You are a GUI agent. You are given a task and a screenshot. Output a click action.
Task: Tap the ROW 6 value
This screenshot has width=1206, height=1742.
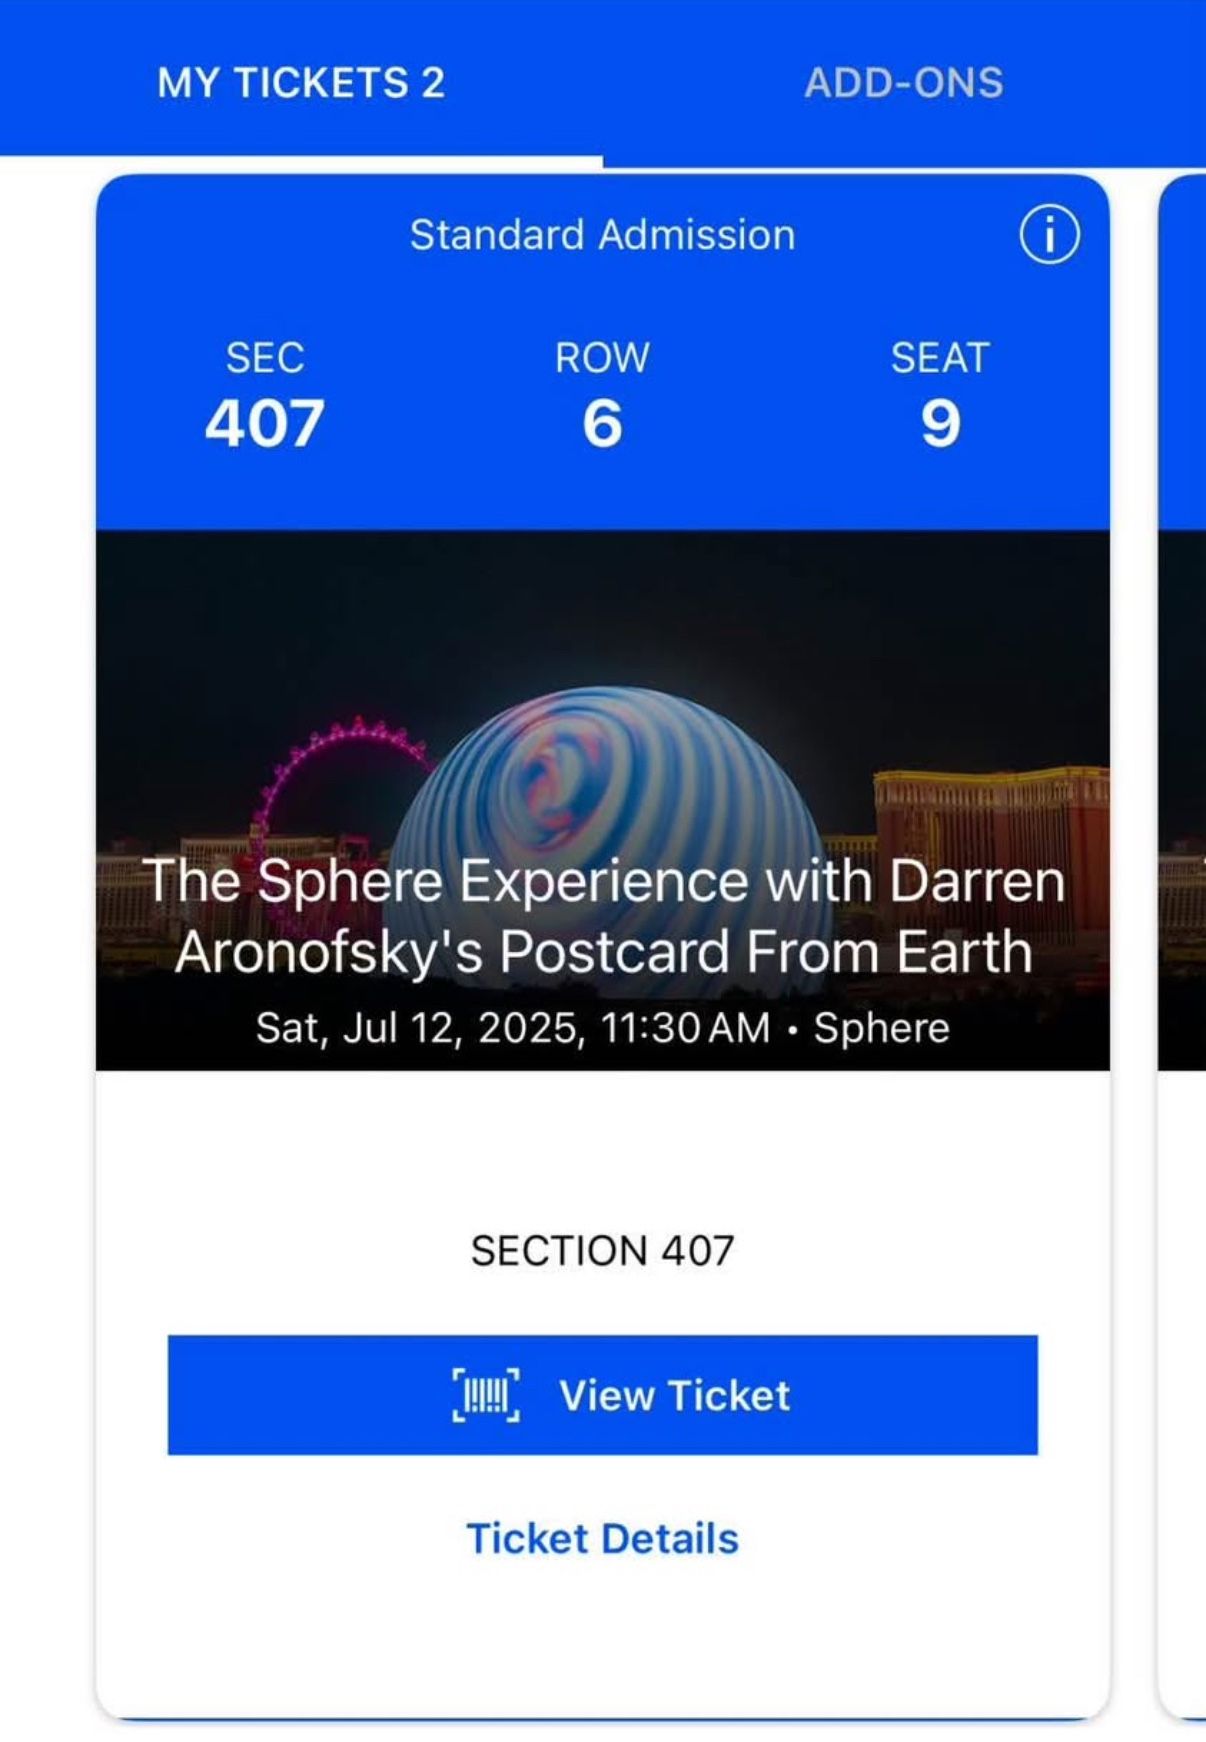pyautogui.click(x=603, y=423)
